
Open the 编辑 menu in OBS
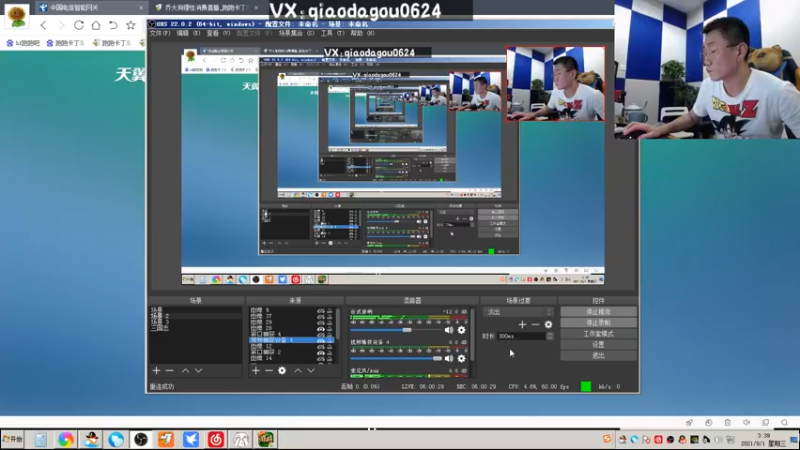[x=188, y=33]
